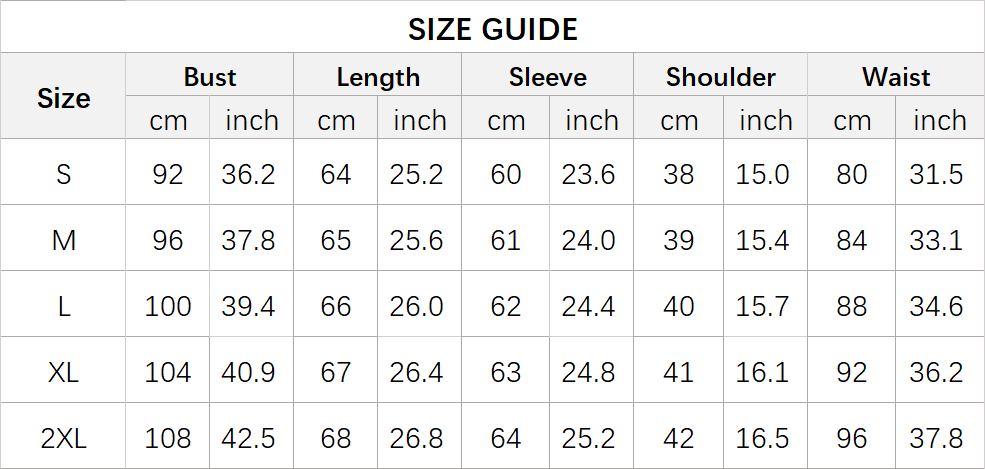This screenshot has width=985, height=469.
Task: Click waist inch value 33.1
Action: pos(936,240)
